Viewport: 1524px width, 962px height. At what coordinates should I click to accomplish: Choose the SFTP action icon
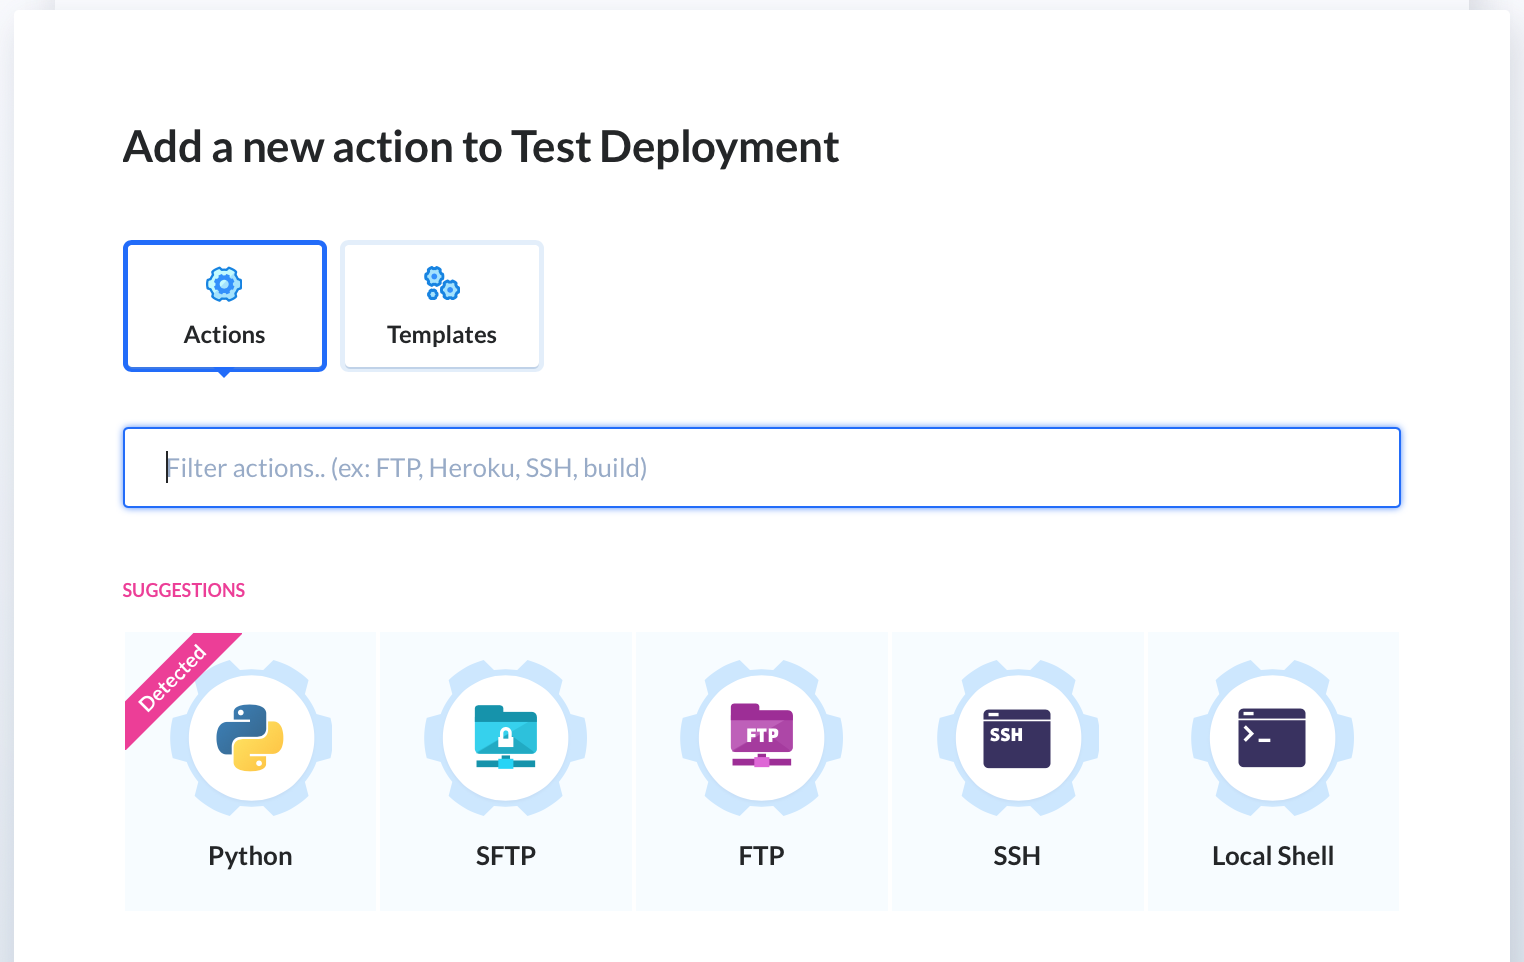coord(506,738)
